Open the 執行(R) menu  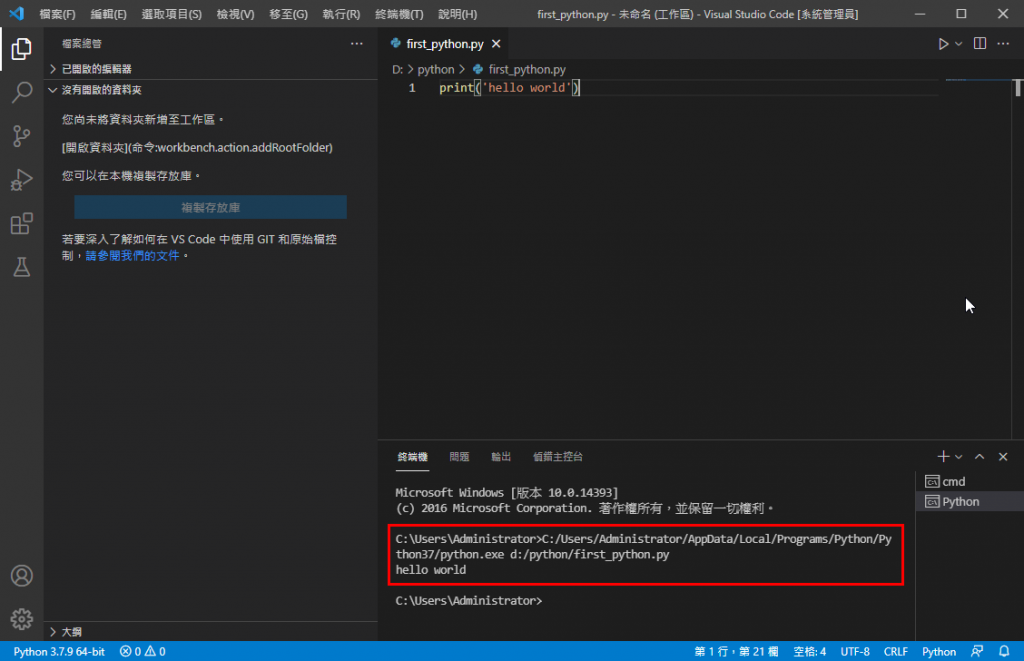[341, 14]
